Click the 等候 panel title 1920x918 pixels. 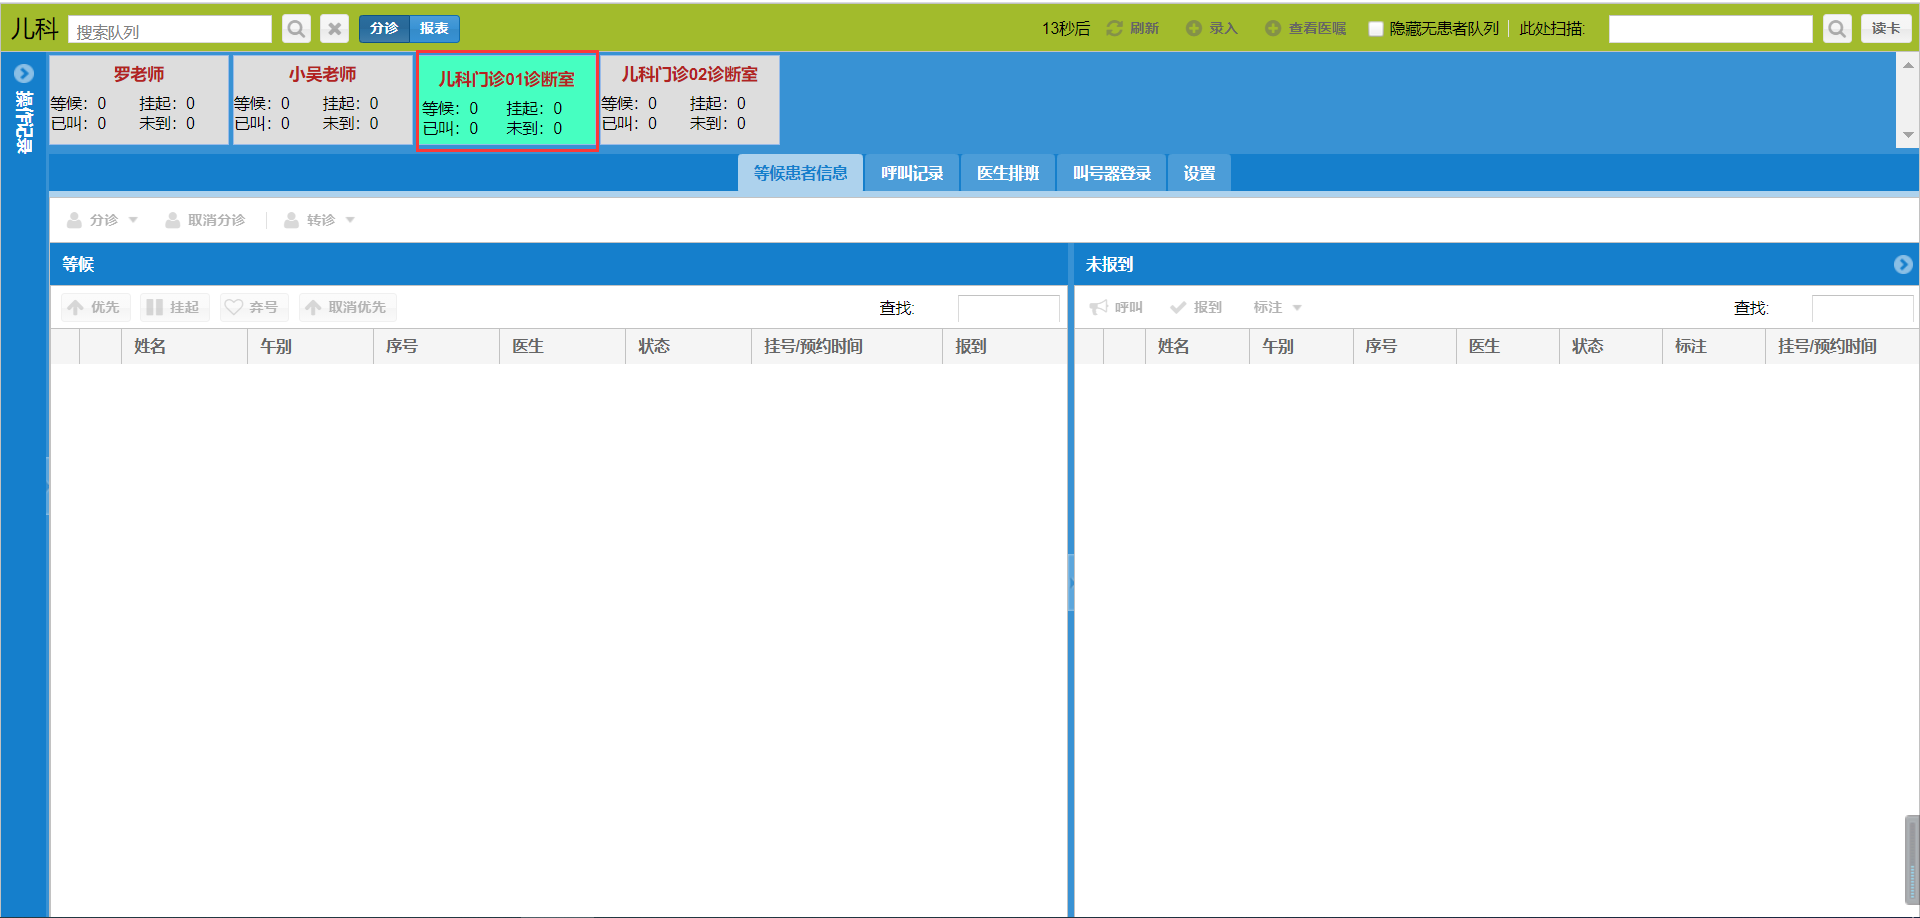pyautogui.click(x=78, y=264)
